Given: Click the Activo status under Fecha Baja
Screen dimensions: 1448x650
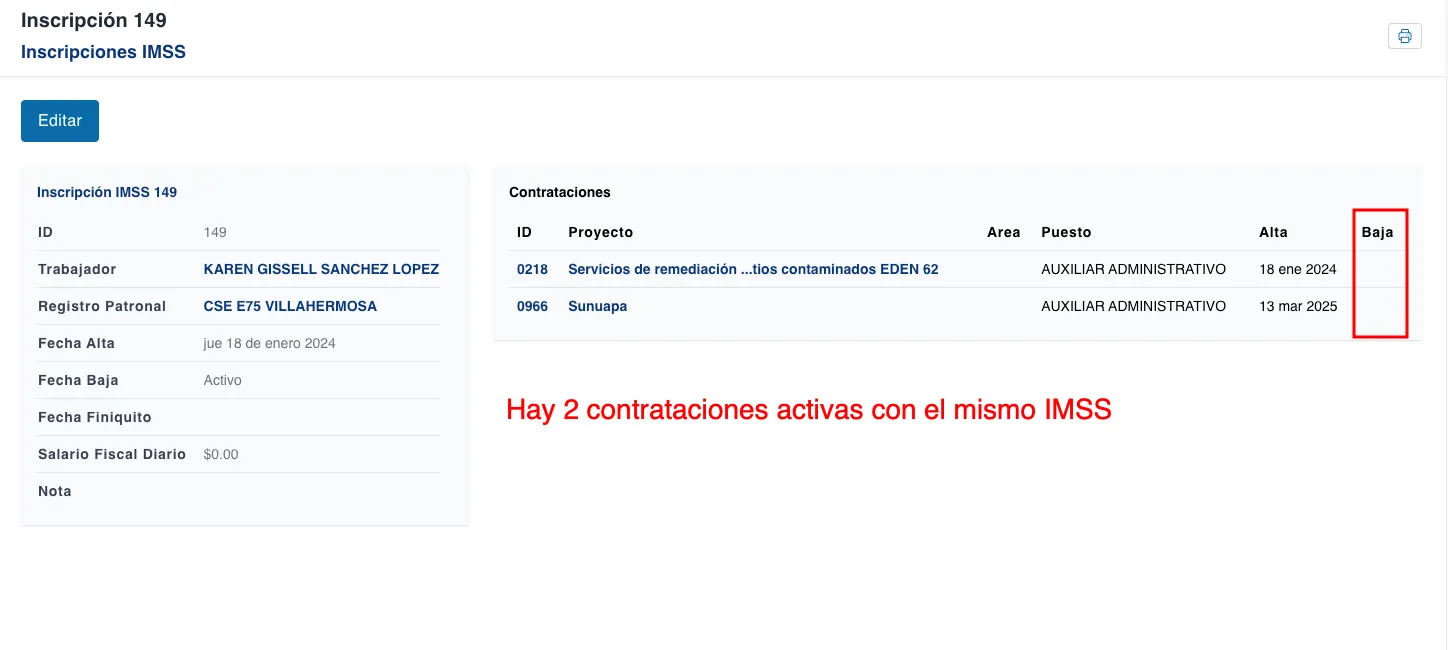Looking at the screenshot, I should point(222,380).
